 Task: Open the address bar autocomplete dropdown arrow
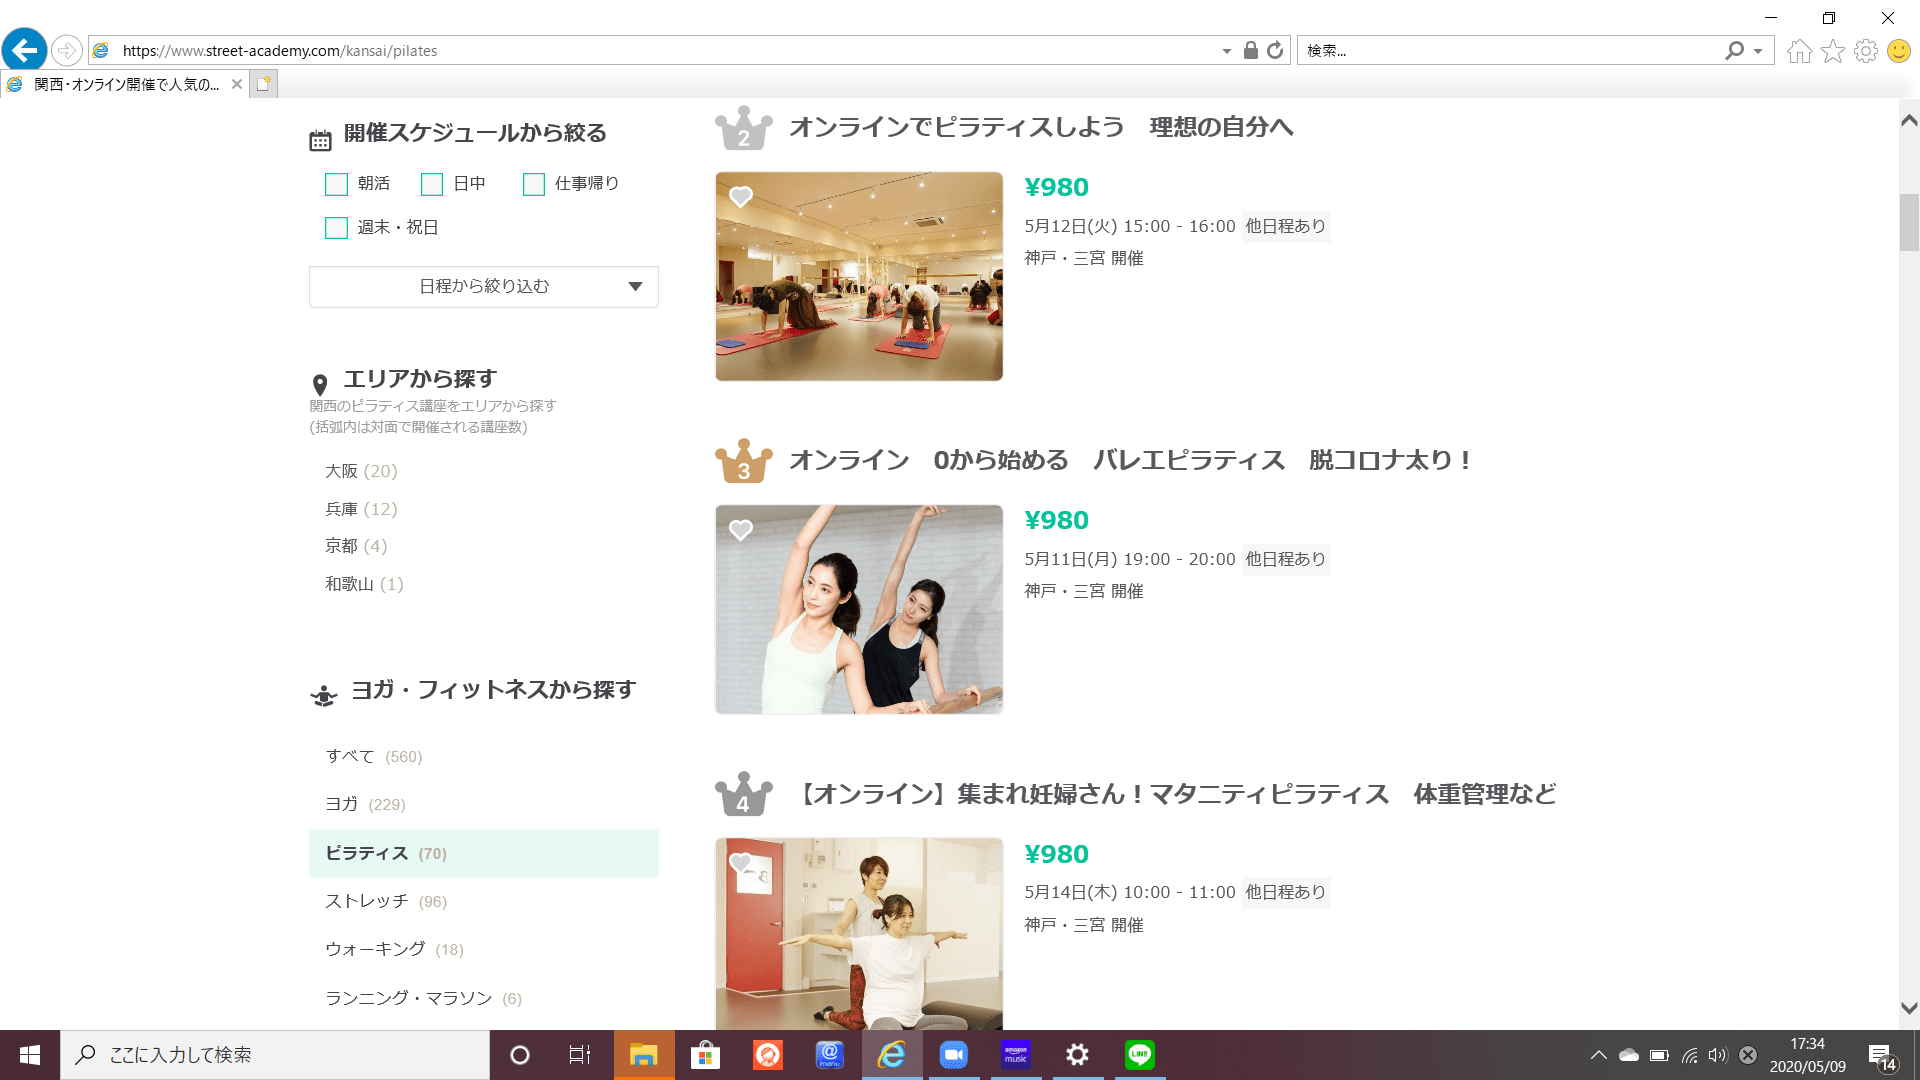point(1226,50)
